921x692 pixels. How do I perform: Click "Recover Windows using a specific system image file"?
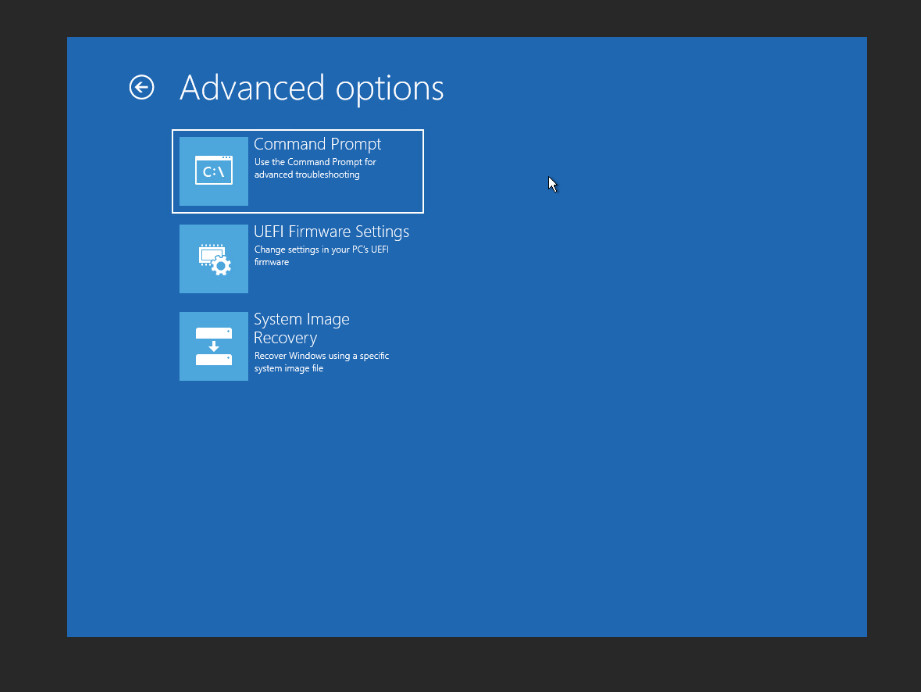[x=319, y=362]
